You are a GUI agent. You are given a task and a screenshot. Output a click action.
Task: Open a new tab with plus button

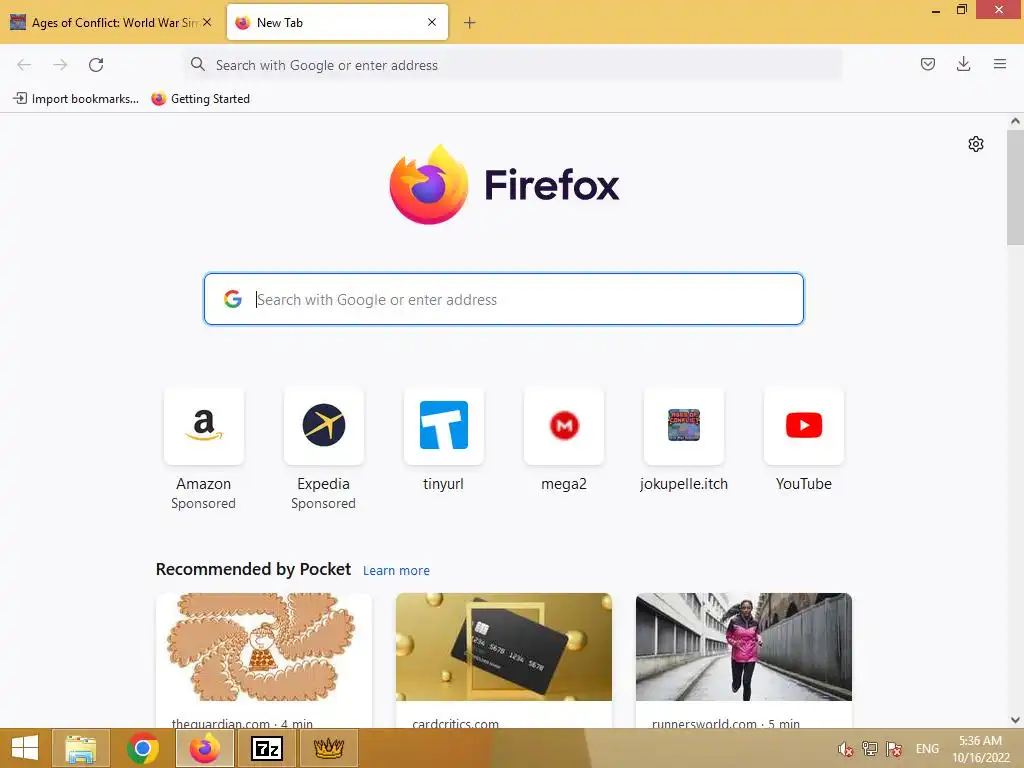tap(470, 23)
